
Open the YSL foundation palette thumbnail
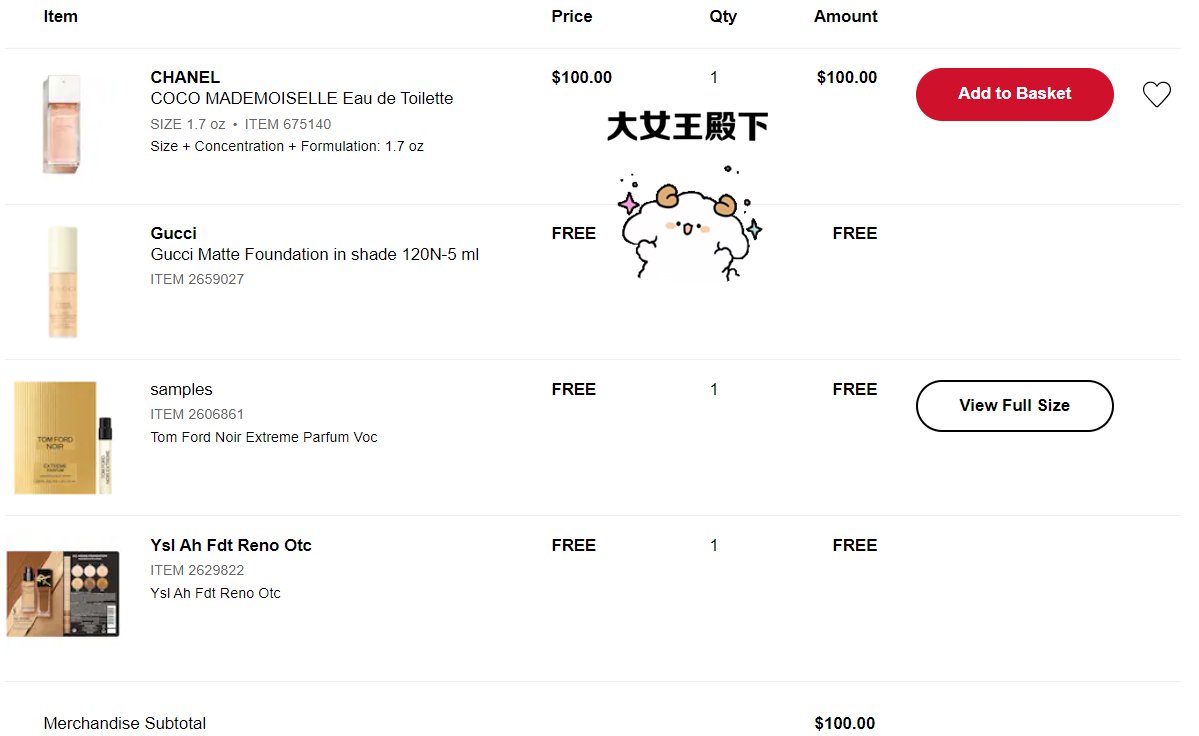click(x=63, y=593)
